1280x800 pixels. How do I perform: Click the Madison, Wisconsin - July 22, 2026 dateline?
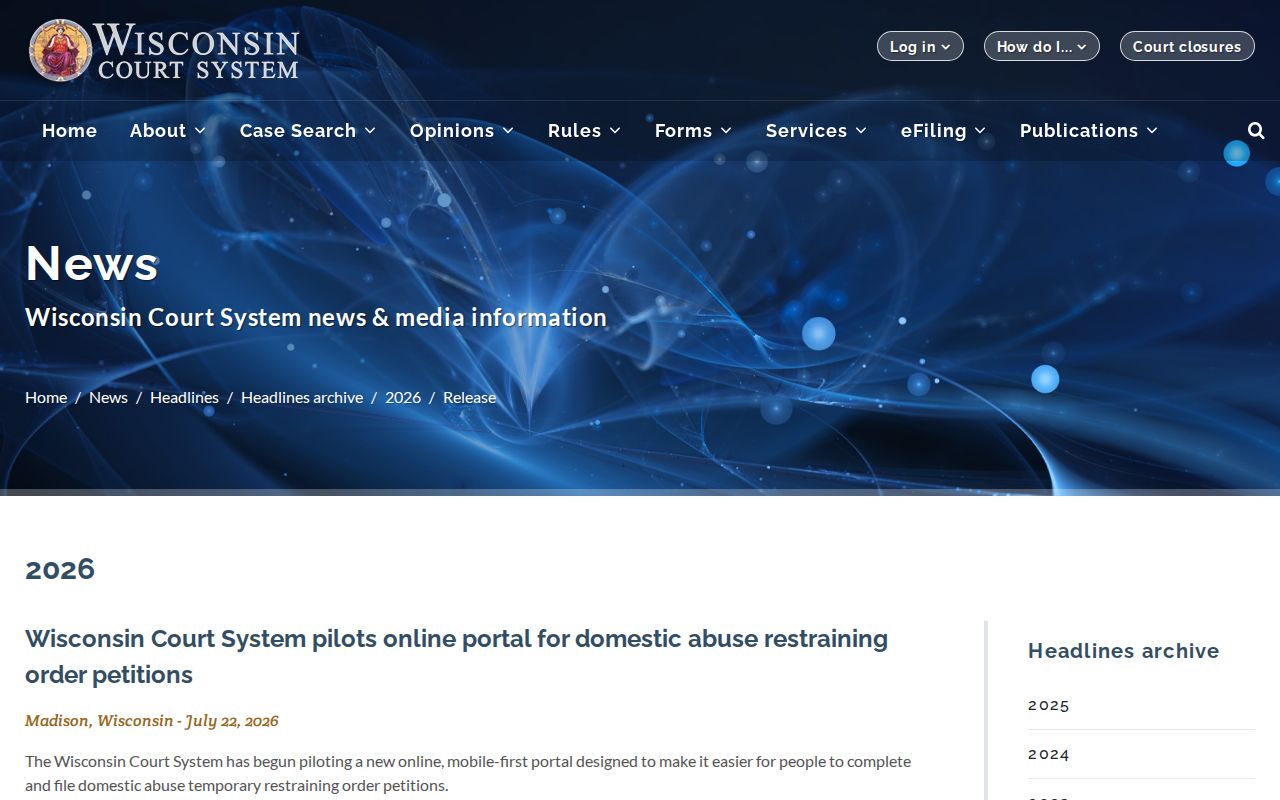pyautogui.click(x=152, y=720)
